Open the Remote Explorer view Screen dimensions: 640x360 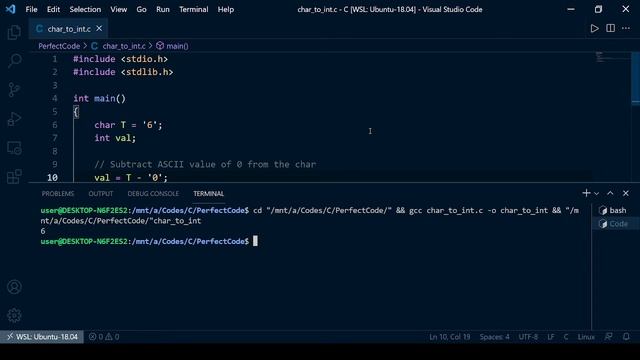coord(14,148)
